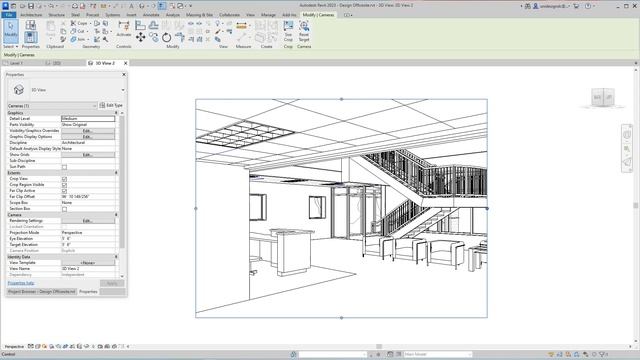Click the top crop region grip handle

coord(342,99)
